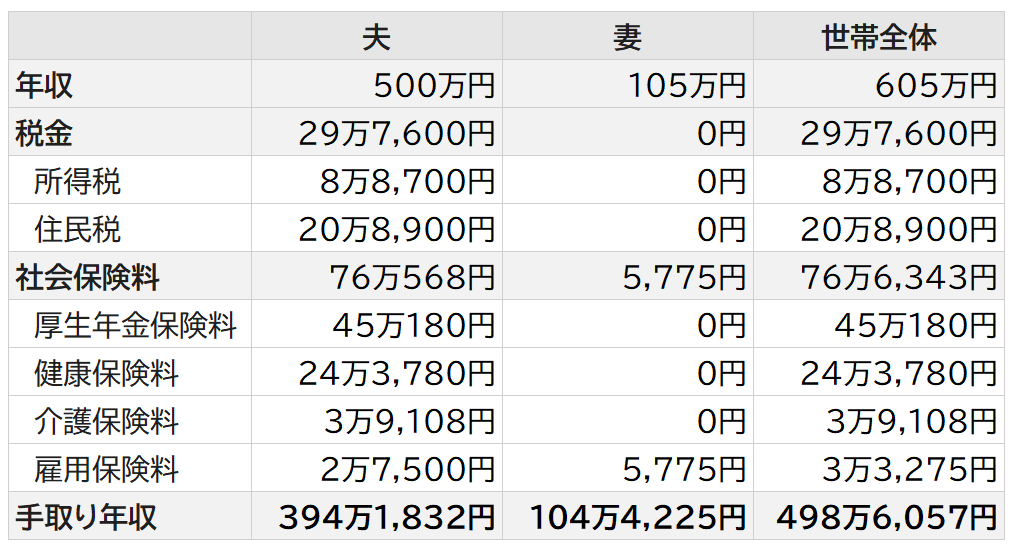Click the 介護保険料 row label
Image resolution: width=1015 pixels, height=549 pixels.
pyautogui.click(x=106, y=421)
